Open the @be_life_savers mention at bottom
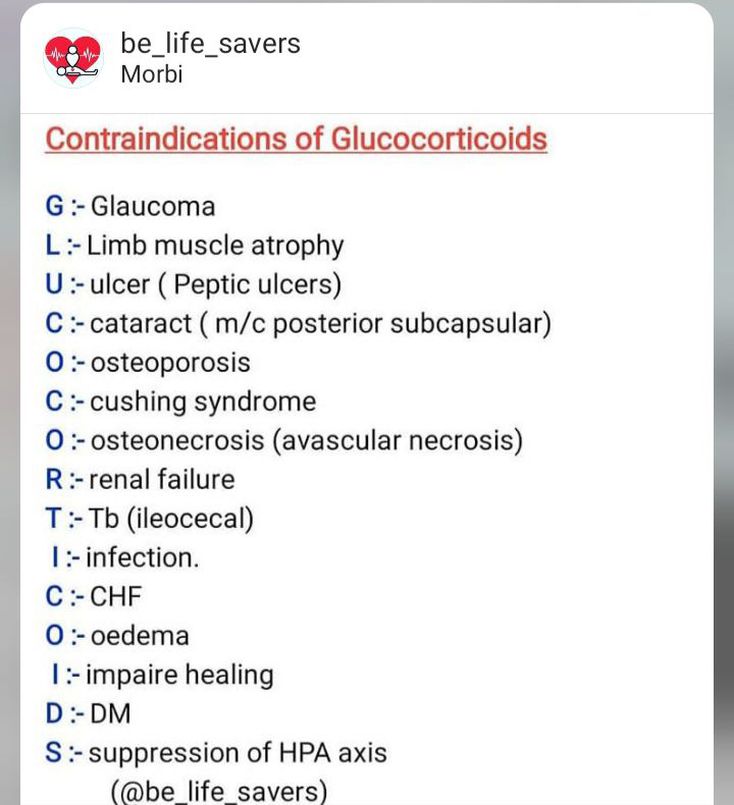Screen dimensions: 734x805 [219, 791]
